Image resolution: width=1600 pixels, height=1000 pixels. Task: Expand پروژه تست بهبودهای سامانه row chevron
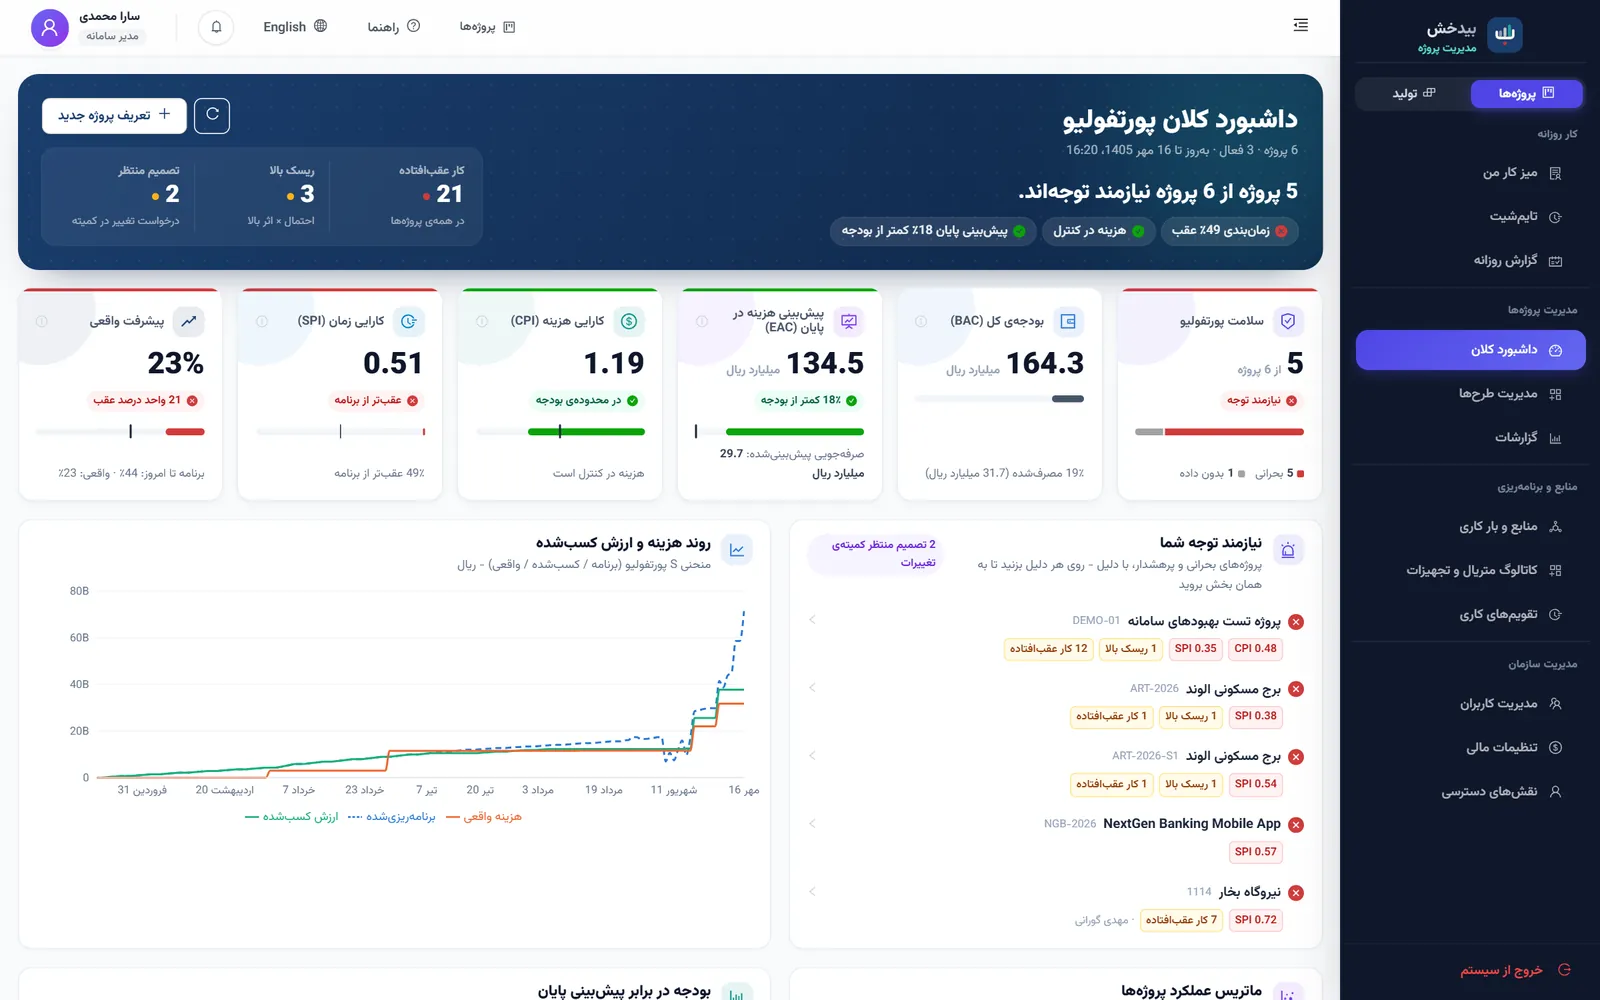click(812, 620)
